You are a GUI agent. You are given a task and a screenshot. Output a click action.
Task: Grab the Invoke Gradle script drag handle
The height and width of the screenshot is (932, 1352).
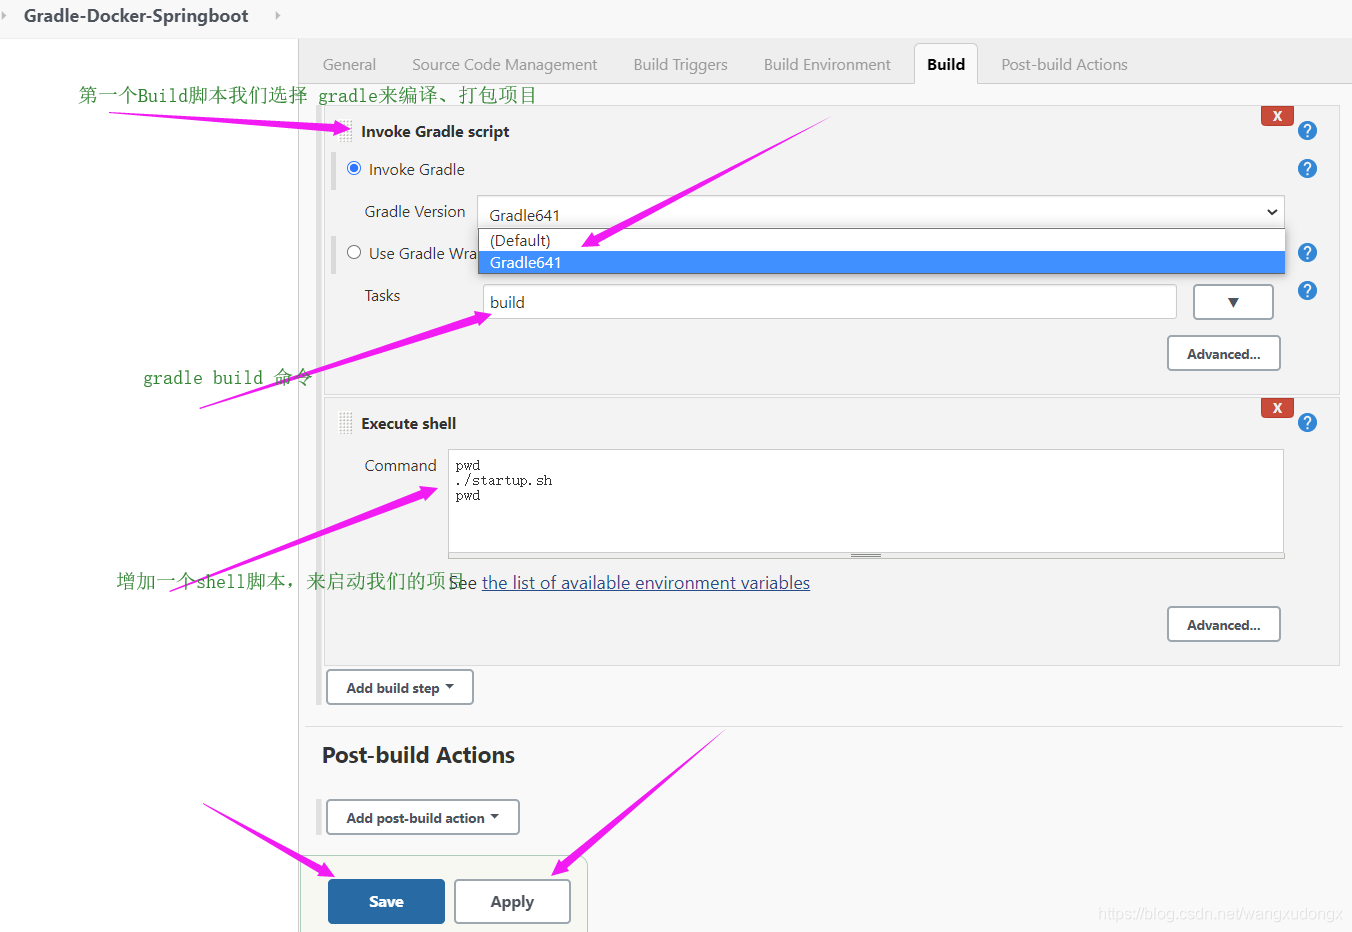[x=345, y=131]
